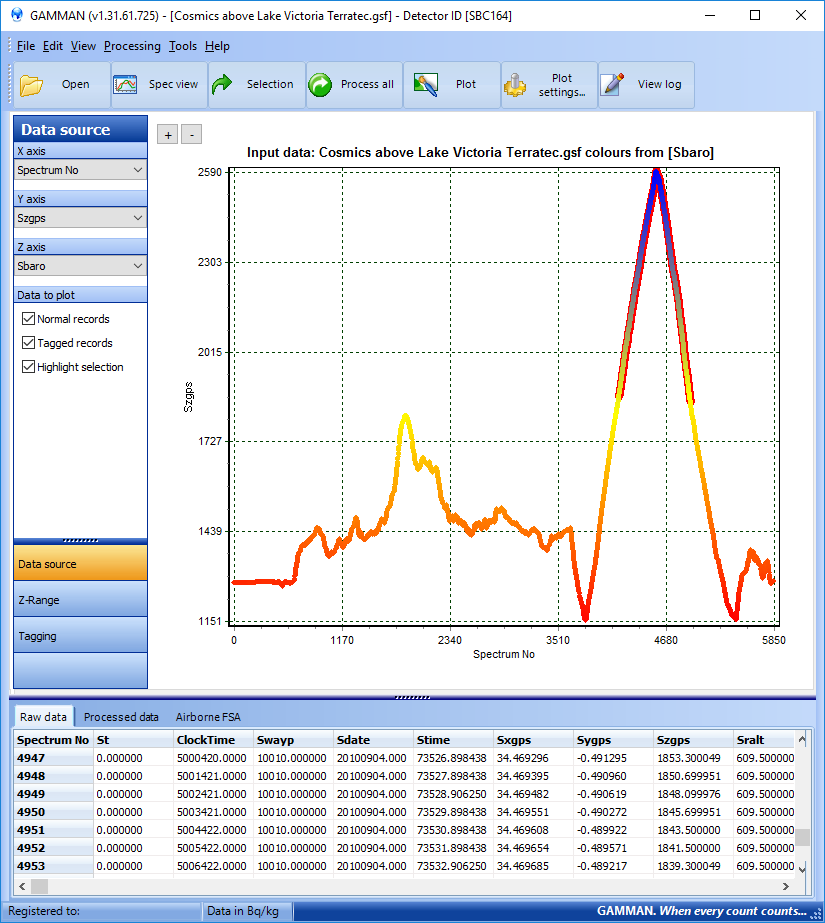Open the Tagging panel button
The image size is (825, 923).
pyautogui.click(x=80, y=636)
